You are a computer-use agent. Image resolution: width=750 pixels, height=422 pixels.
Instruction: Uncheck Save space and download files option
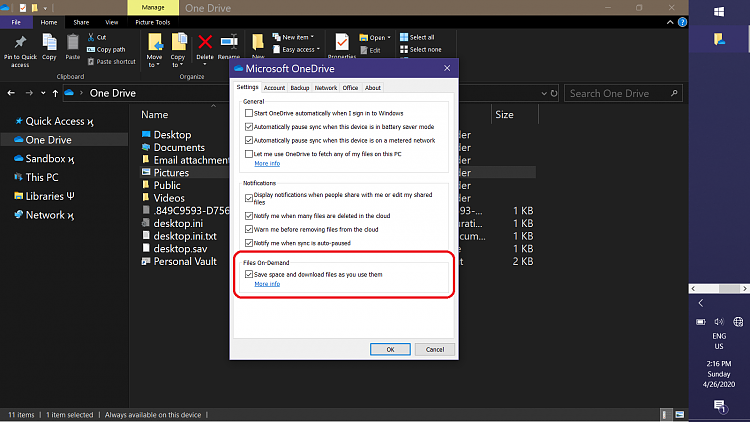point(249,274)
